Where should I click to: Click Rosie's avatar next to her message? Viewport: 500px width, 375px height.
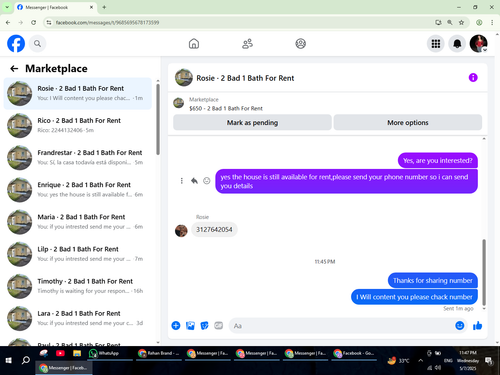tap(181, 231)
